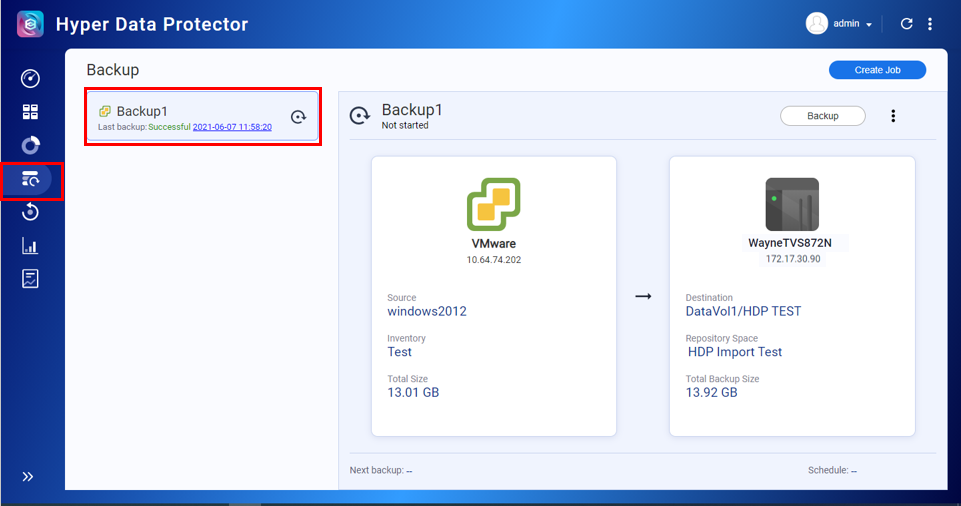The image size is (961, 506).
Task: Open the Repository donut icon in sidebar
Action: (x=30, y=145)
